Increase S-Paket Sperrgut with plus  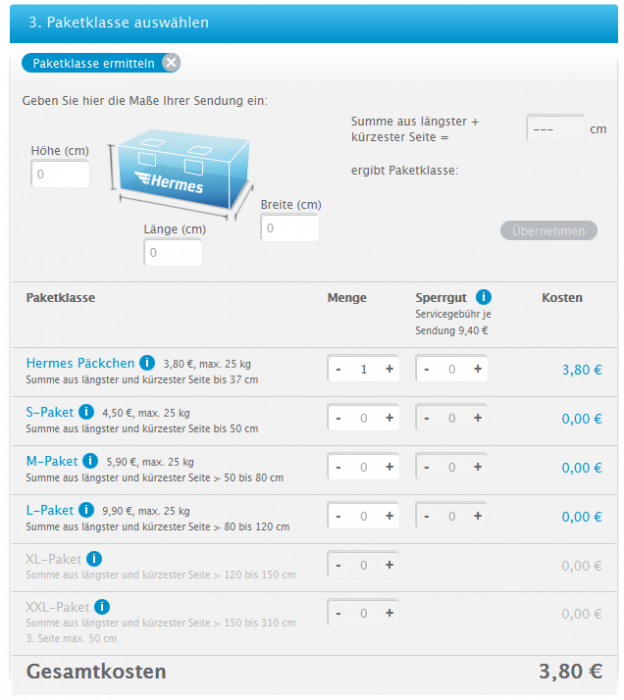pyautogui.click(x=478, y=418)
